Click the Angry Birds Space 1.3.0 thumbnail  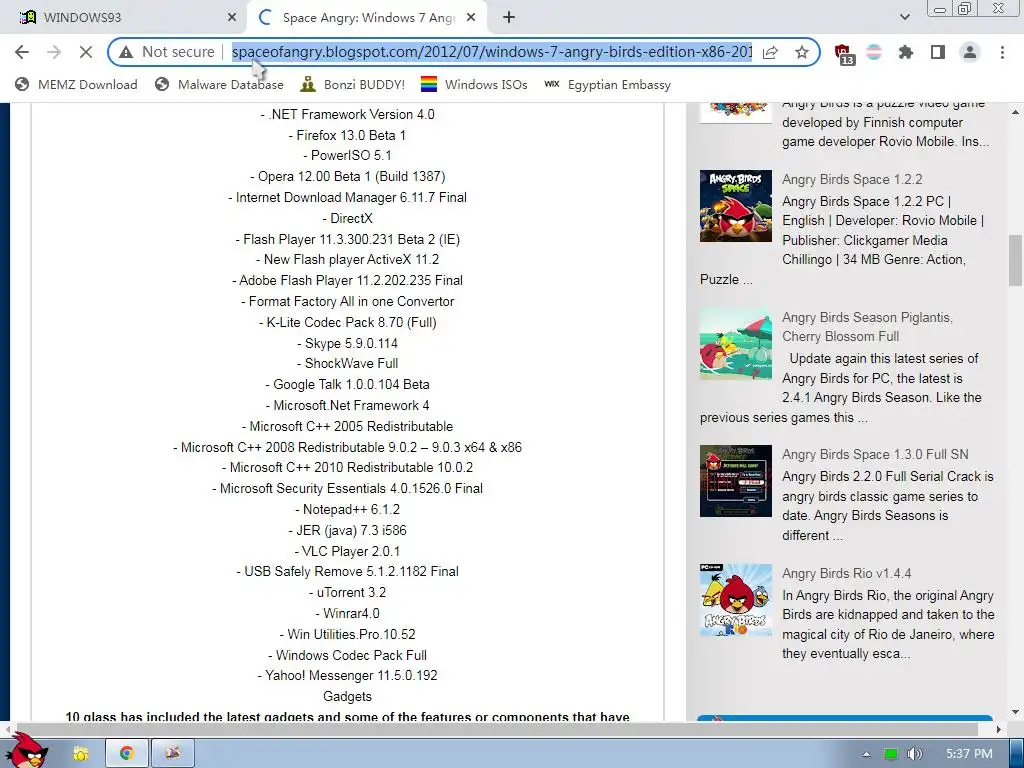[x=735, y=481]
